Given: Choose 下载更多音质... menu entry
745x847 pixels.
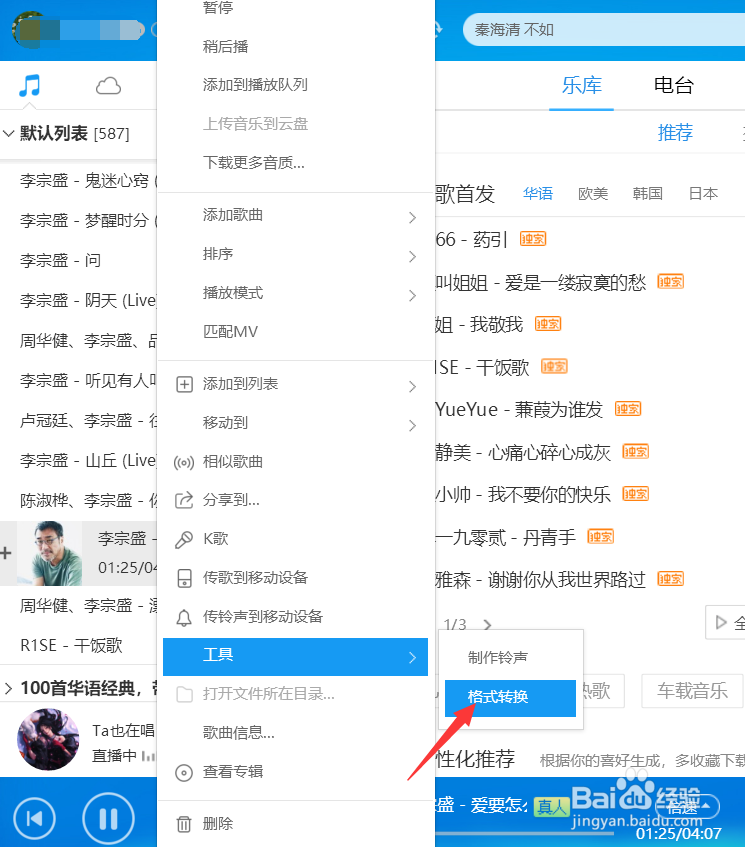Looking at the screenshot, I should [253, 163].
